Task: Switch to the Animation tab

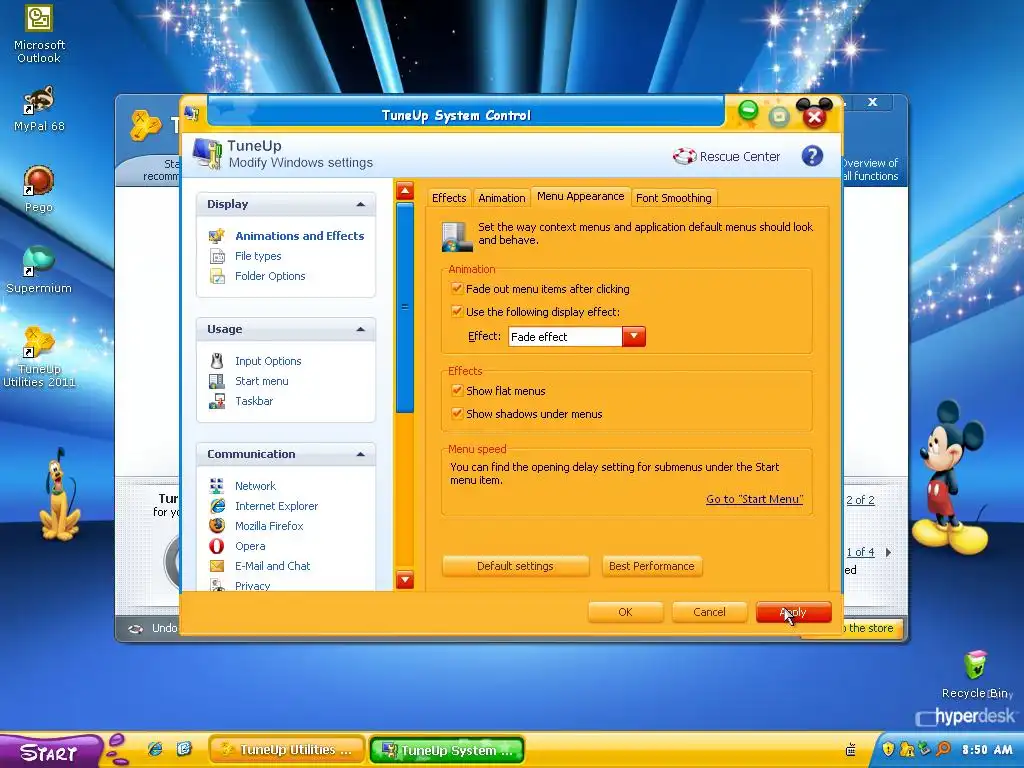Action: coord(502,198)
